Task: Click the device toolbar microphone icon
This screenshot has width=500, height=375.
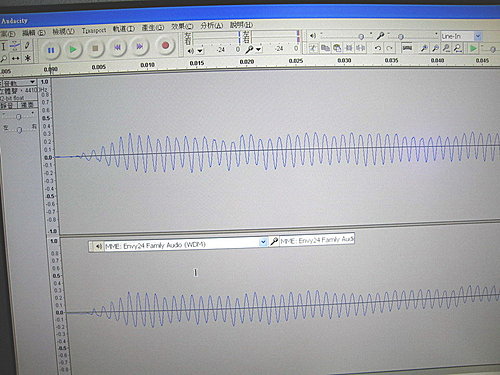Action: click(274, 241)
